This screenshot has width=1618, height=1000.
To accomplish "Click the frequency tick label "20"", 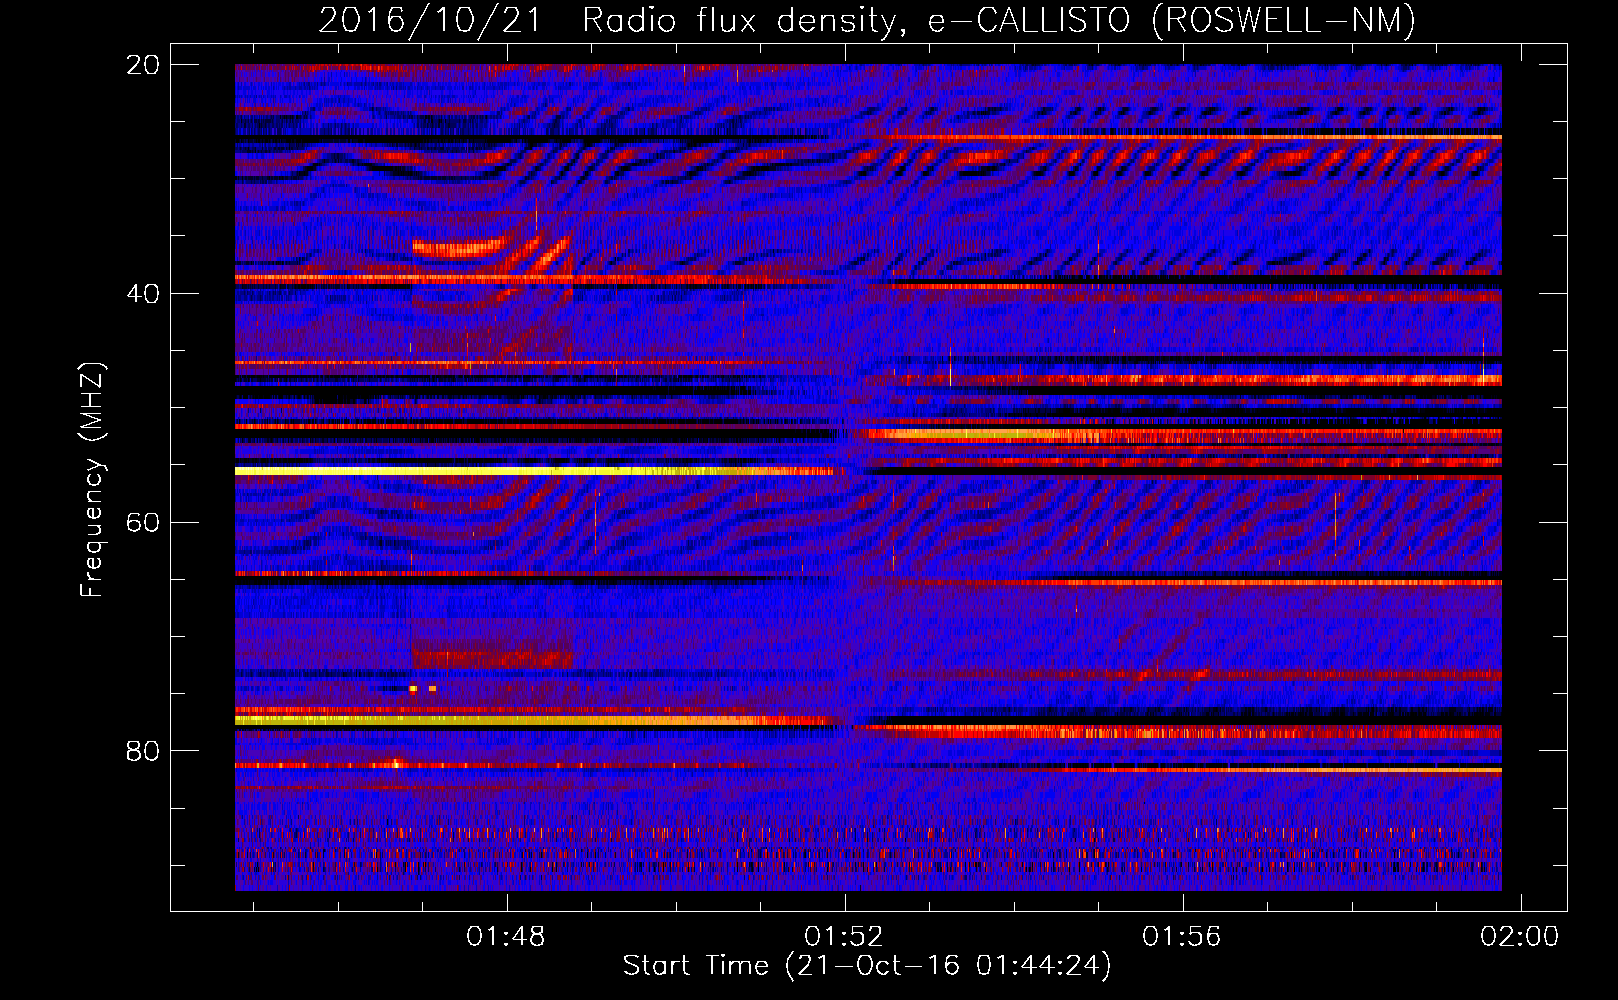I will tap(143, 65).
